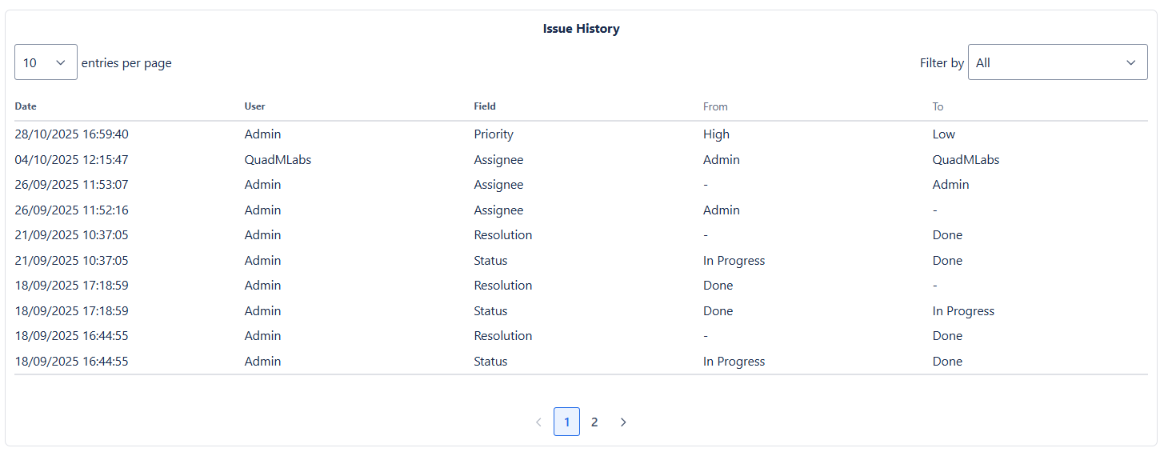This screenshot has width=1164, height=453.
Task: Open the entries per page dropdown
Action: pos(46,62)
